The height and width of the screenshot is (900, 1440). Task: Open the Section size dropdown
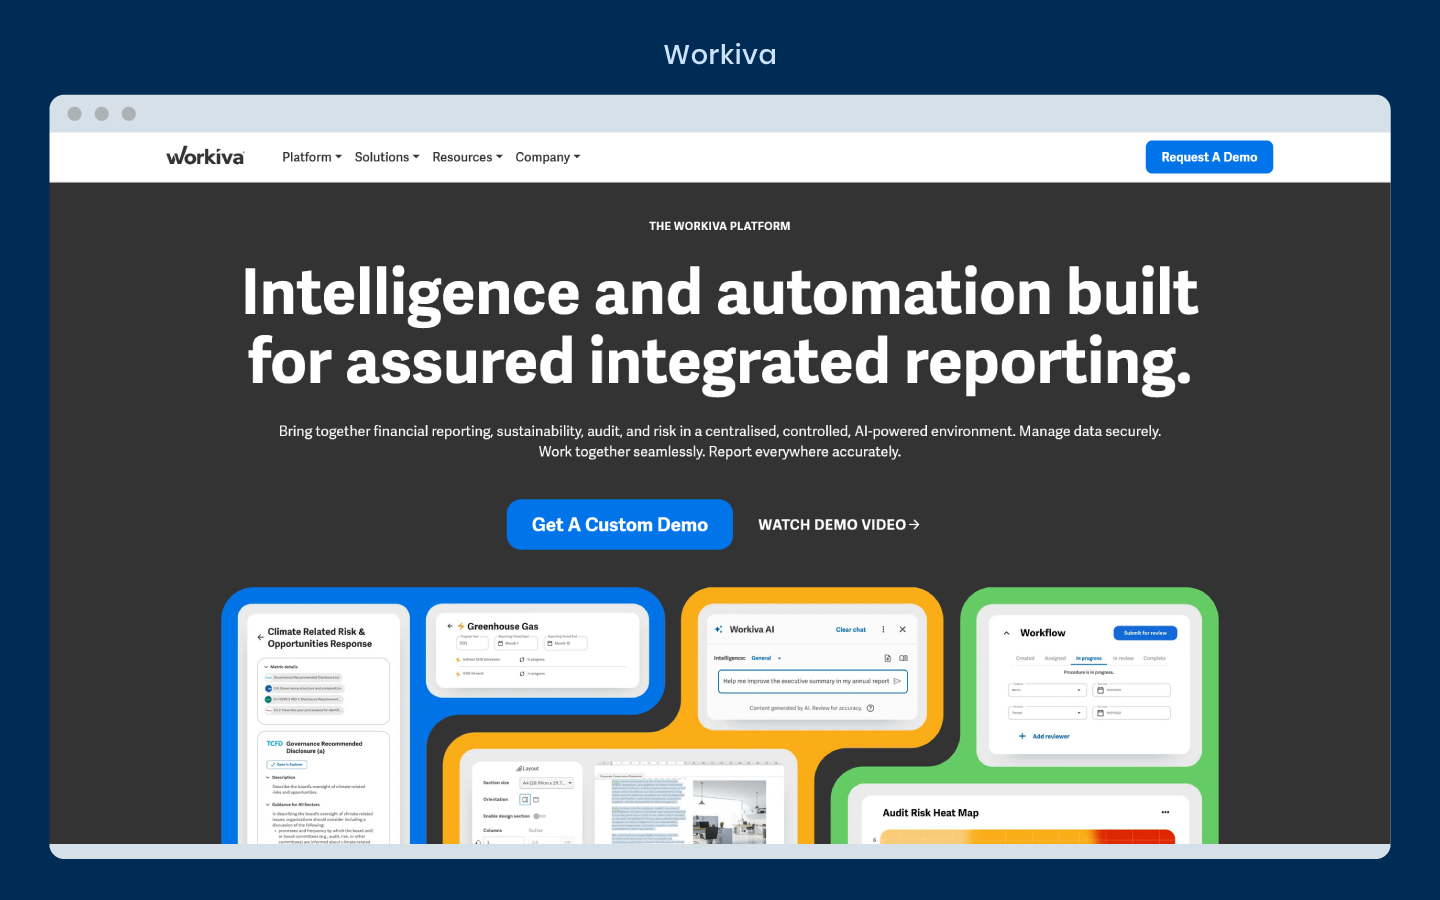[547, 783]
